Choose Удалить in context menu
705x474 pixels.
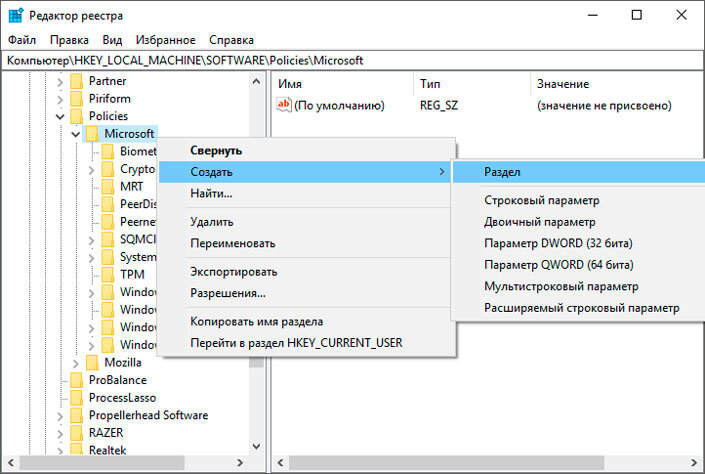(x=307, y=222)
